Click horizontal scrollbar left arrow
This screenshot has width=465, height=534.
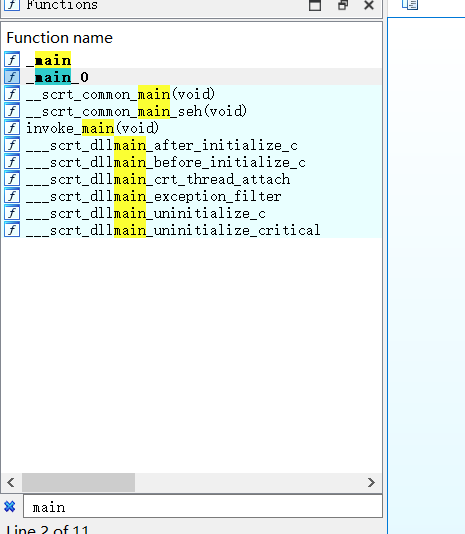pyautogui.click(x=11, y=482)
